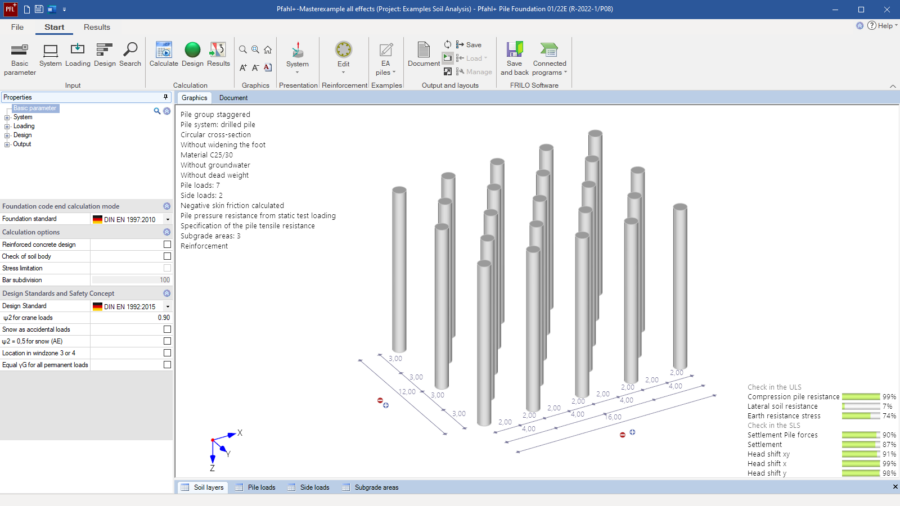Enable Reinforced concrete design checkbox
Image resolution: width=900 pixels, height=506 pixels.
(x=166, y=244)
